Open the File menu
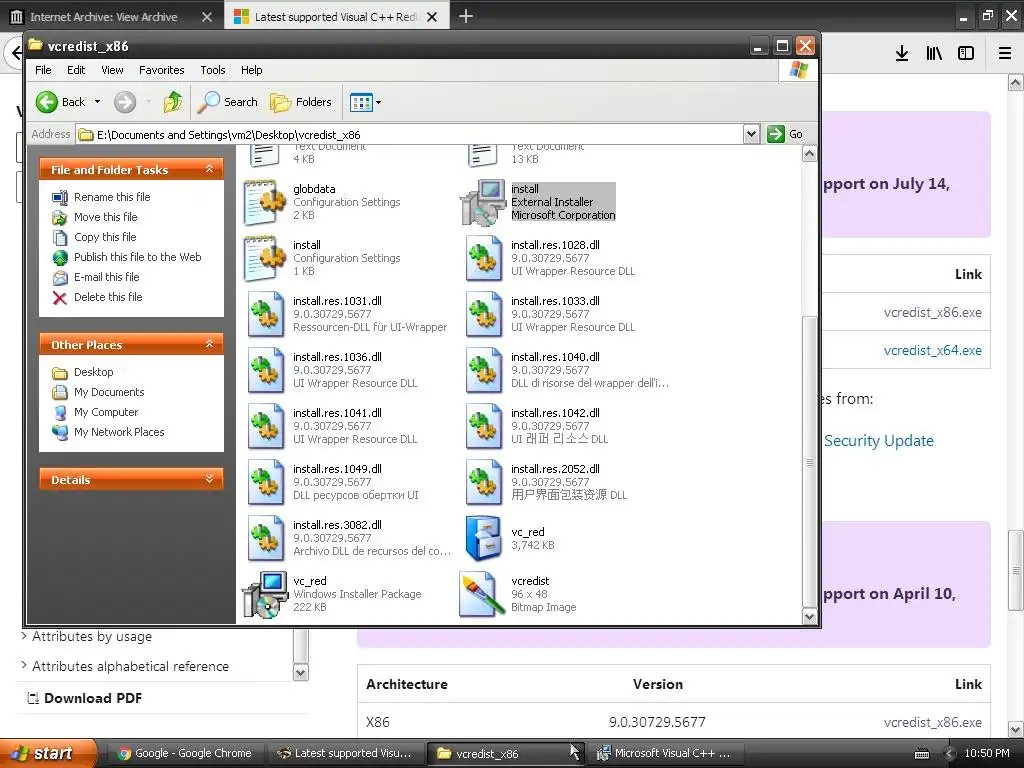The width and height of the screenshot is (1024, 768). pos(43,70)
